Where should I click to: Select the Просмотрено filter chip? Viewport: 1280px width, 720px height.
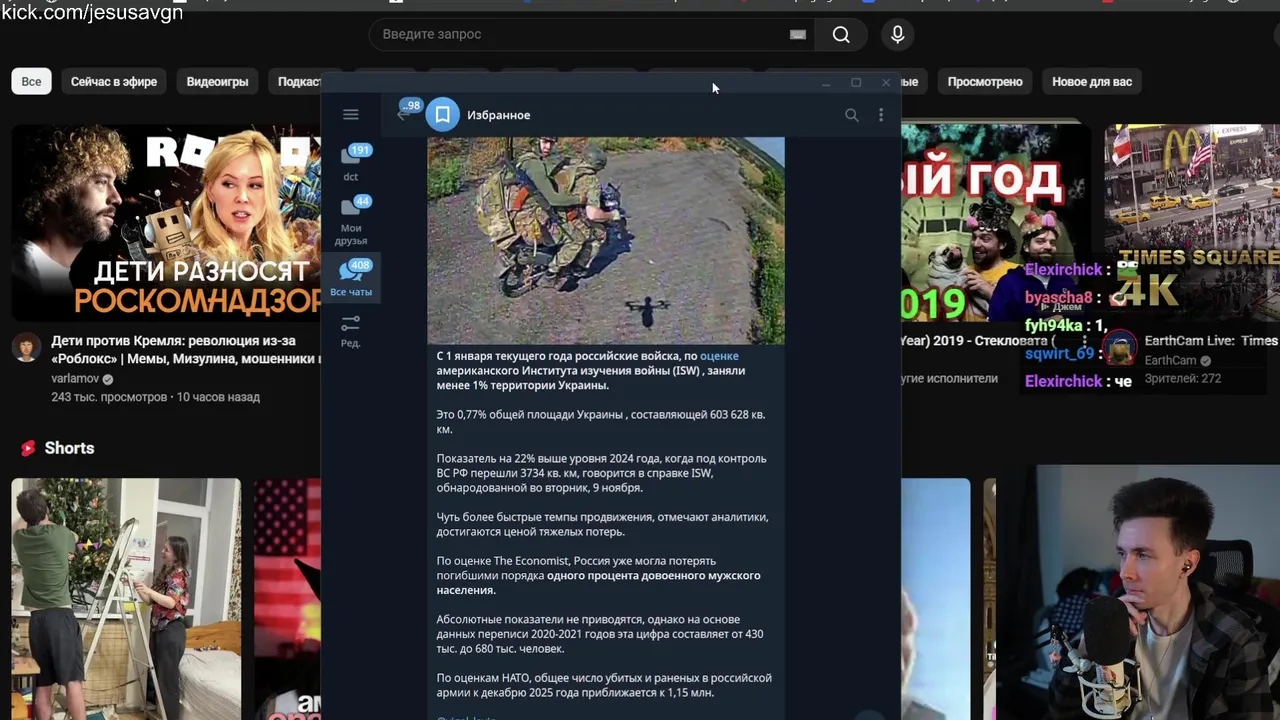click(985, 82)
